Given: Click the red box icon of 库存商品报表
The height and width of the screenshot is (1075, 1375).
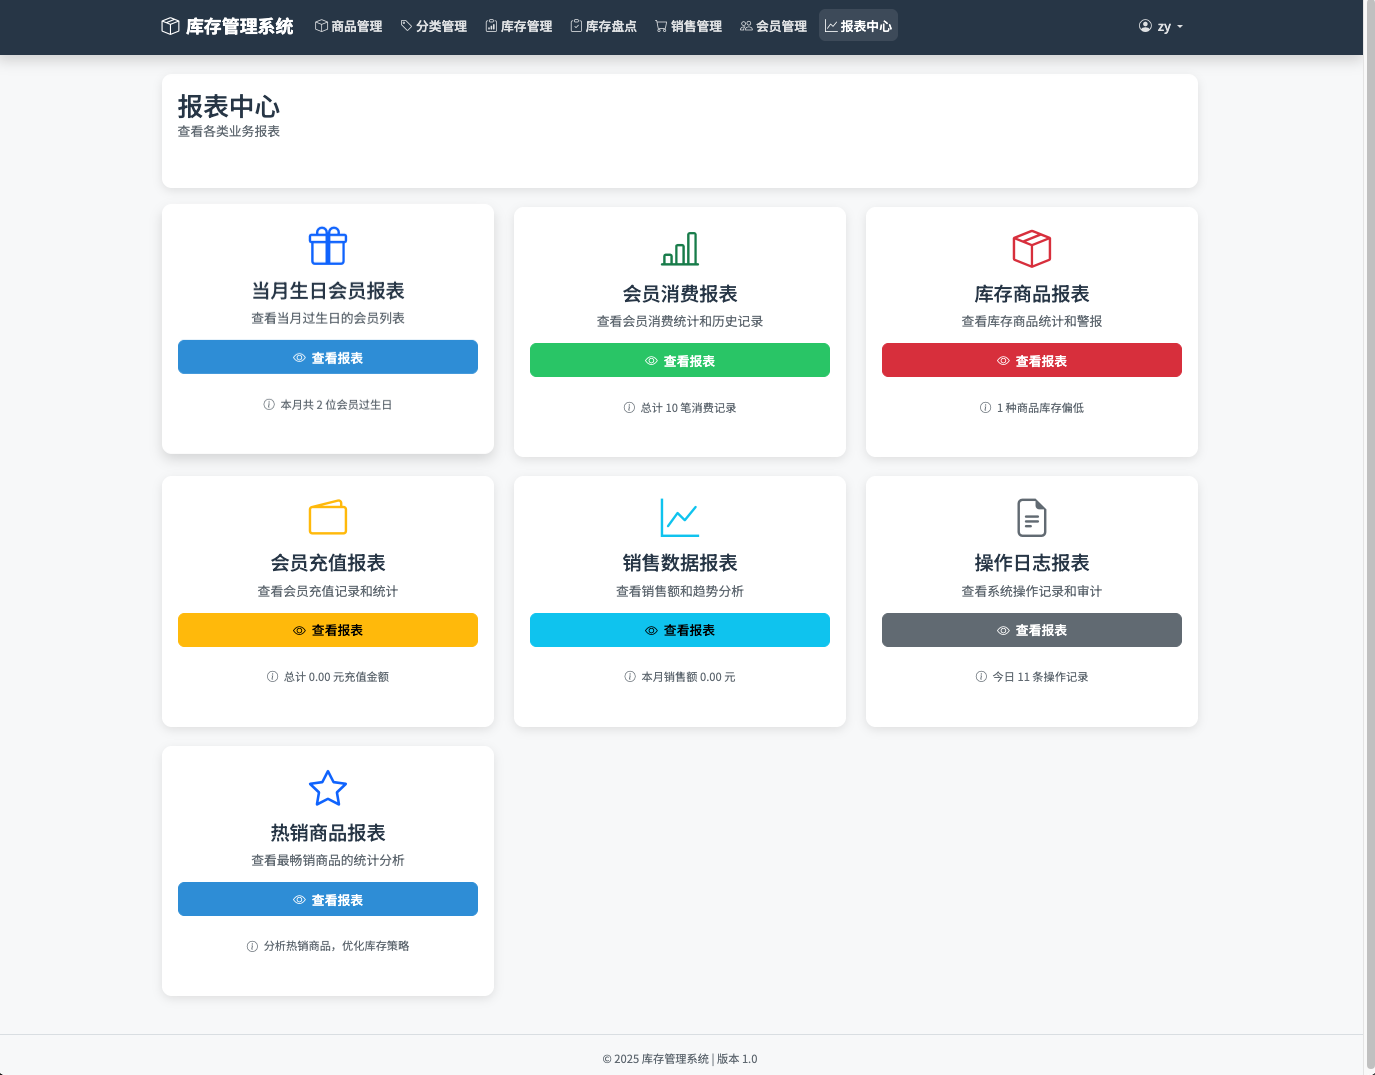Looking at the screenshot, I should pyautogui.click(x=1032, y=249).
